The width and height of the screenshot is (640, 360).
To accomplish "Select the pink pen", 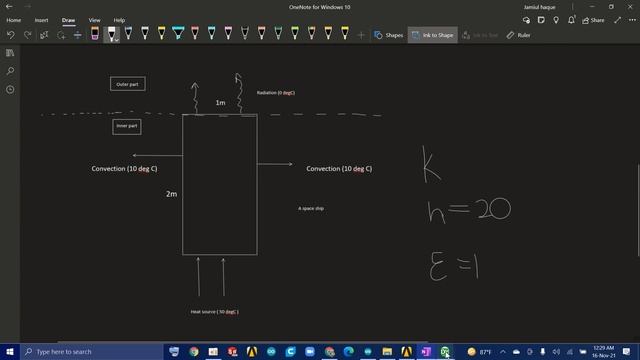I will click(228, 33).
